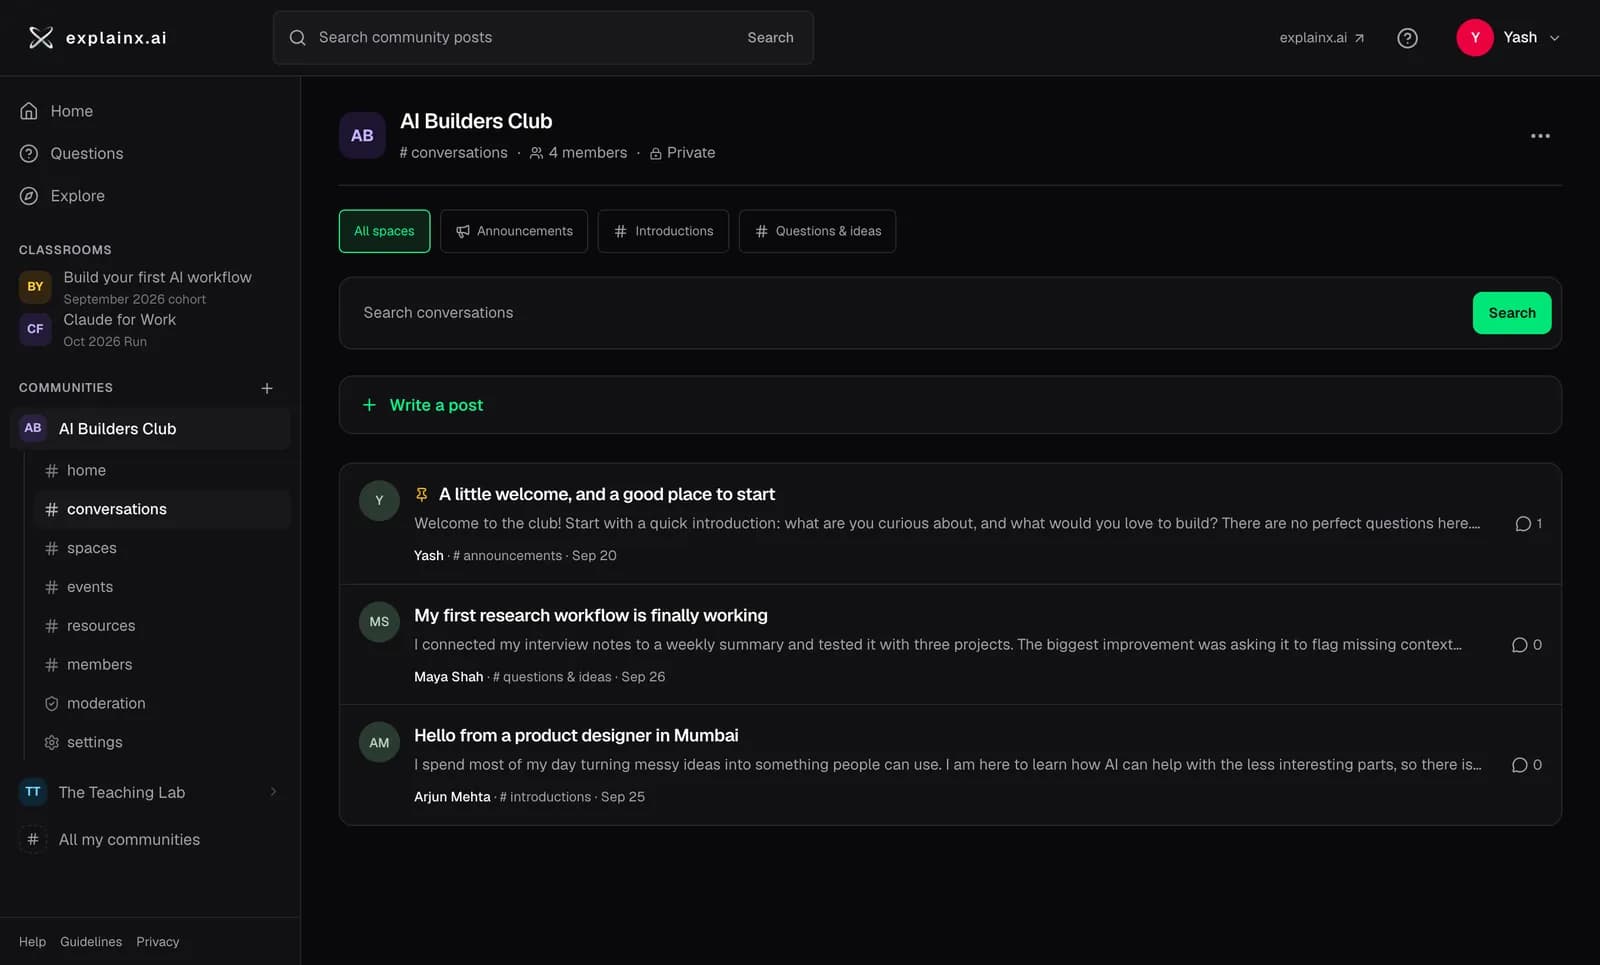Open the Yash account dropdown
The image size is (1600, 965).
(x=1509, y=38)
